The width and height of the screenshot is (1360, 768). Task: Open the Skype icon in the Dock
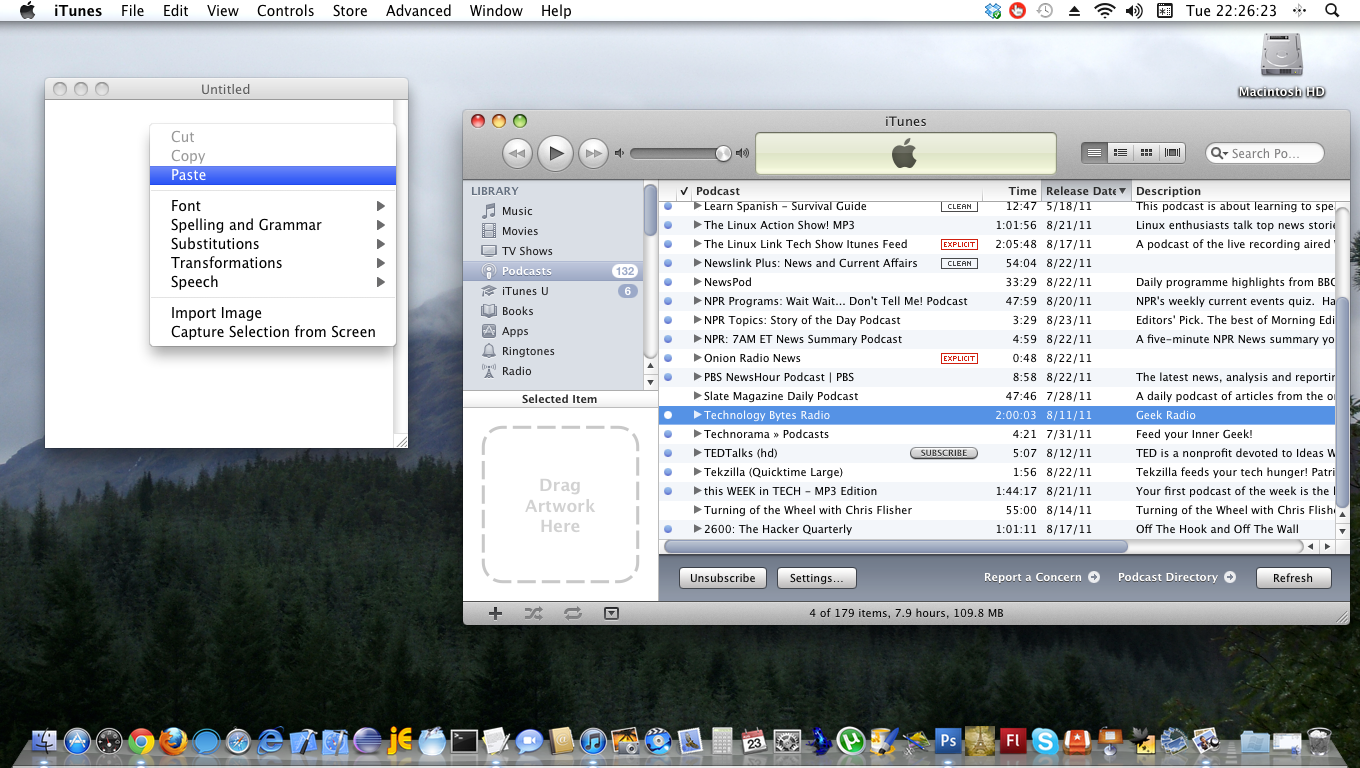tap(1045, 741)
